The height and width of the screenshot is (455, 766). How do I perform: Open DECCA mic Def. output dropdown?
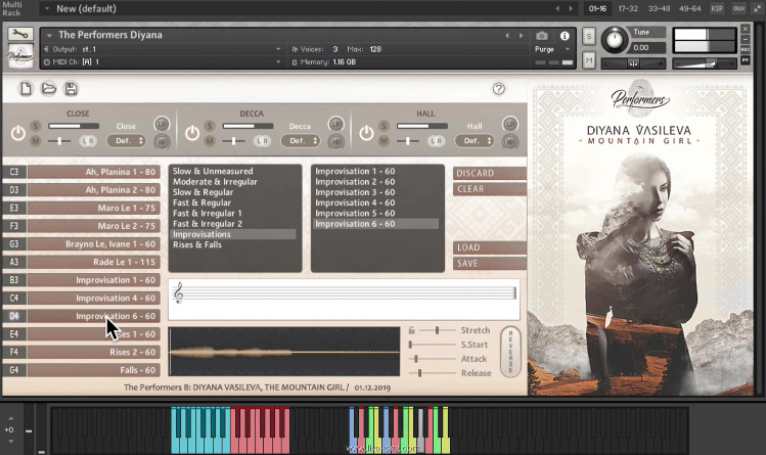click(300, 141)
